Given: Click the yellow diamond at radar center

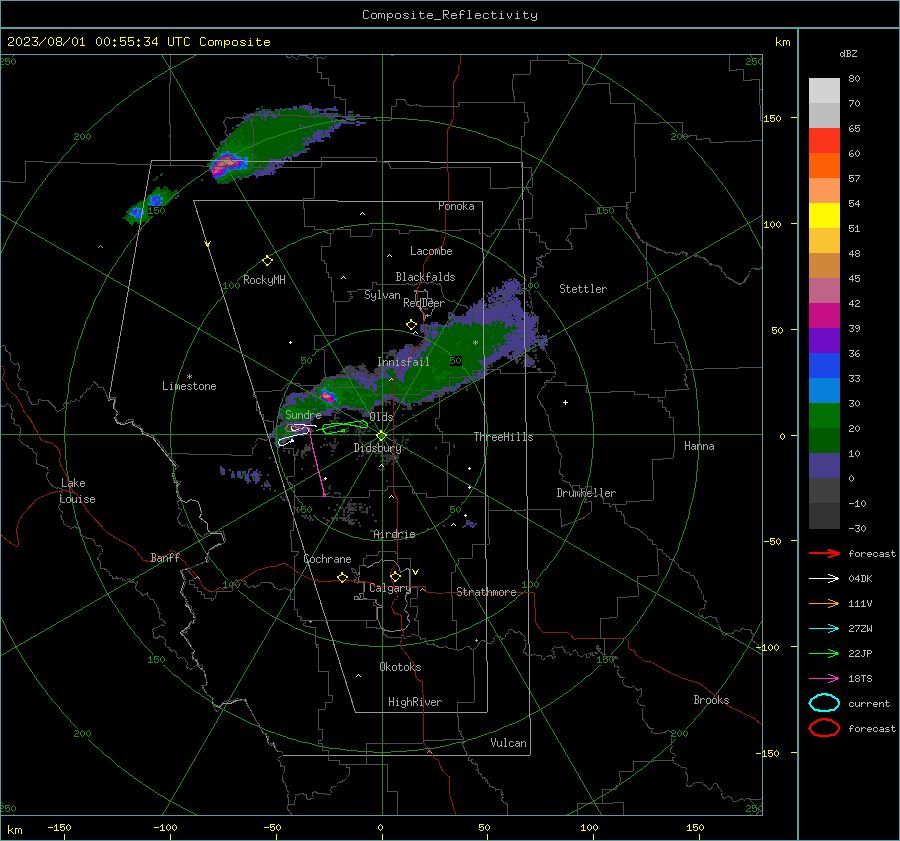Looking at the screenshot, I should (x=382, y=436).
